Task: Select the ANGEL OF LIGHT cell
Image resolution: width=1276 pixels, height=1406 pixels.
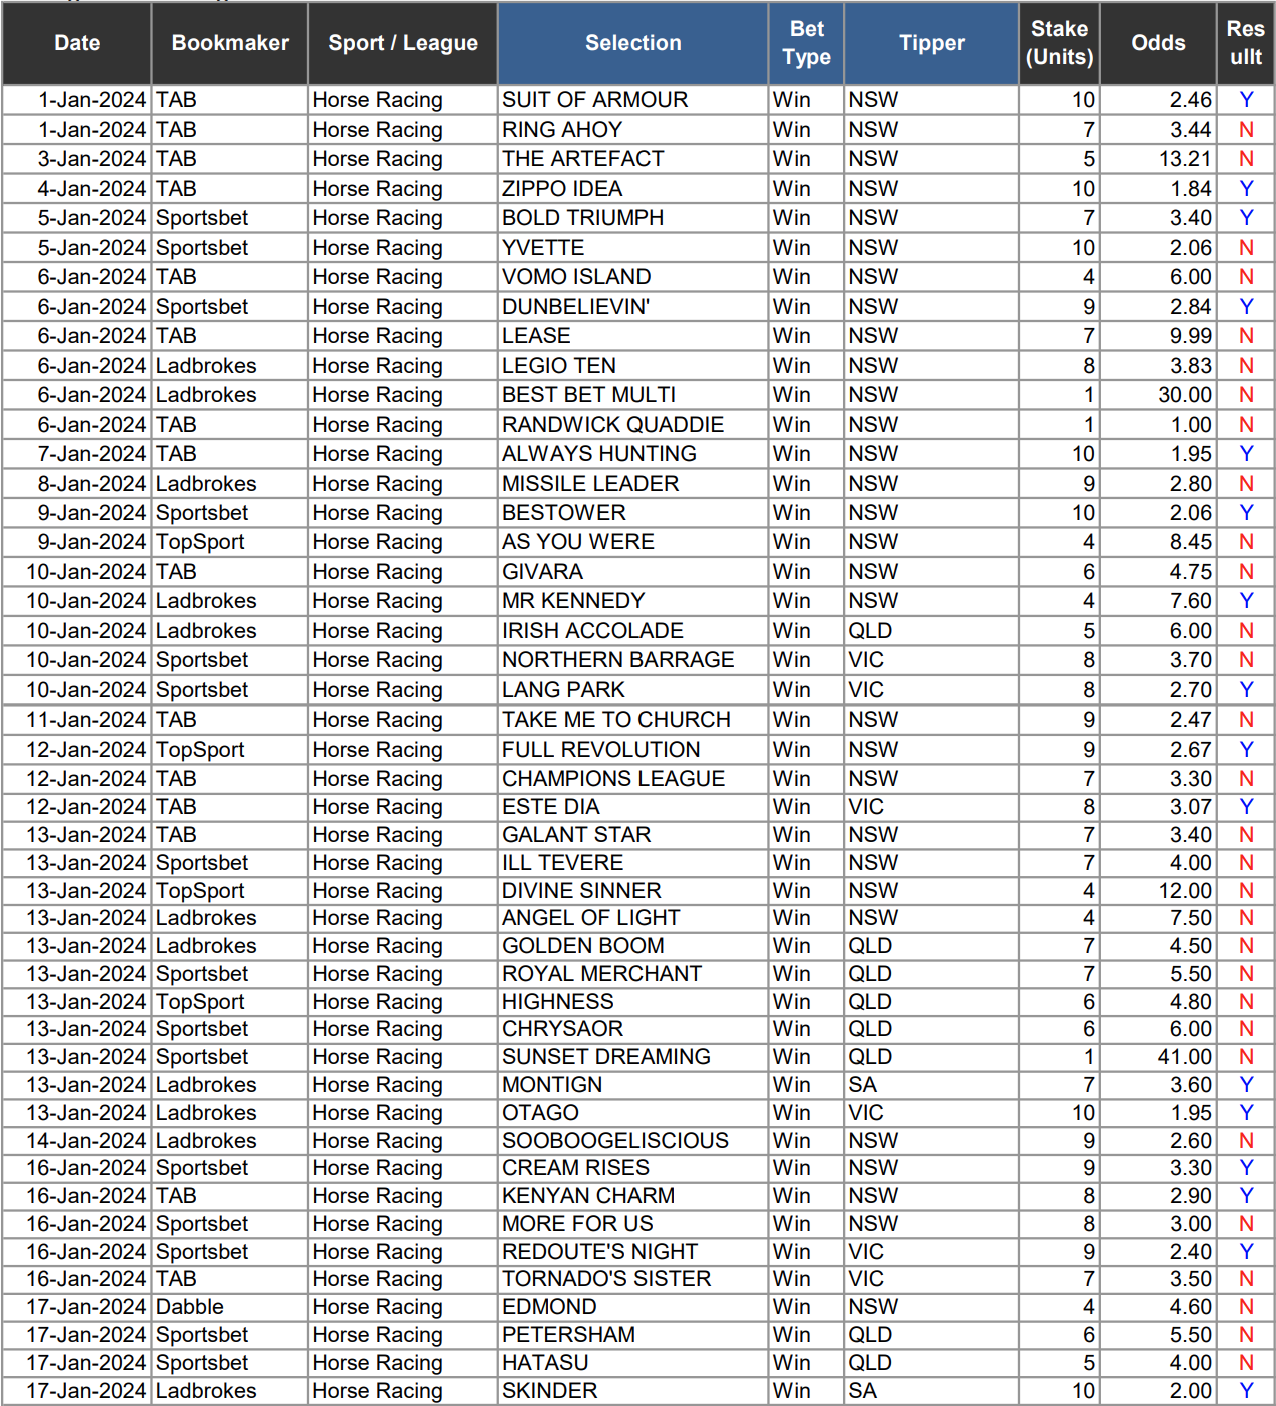Action: pyautogui.click(x=633, y=918)
